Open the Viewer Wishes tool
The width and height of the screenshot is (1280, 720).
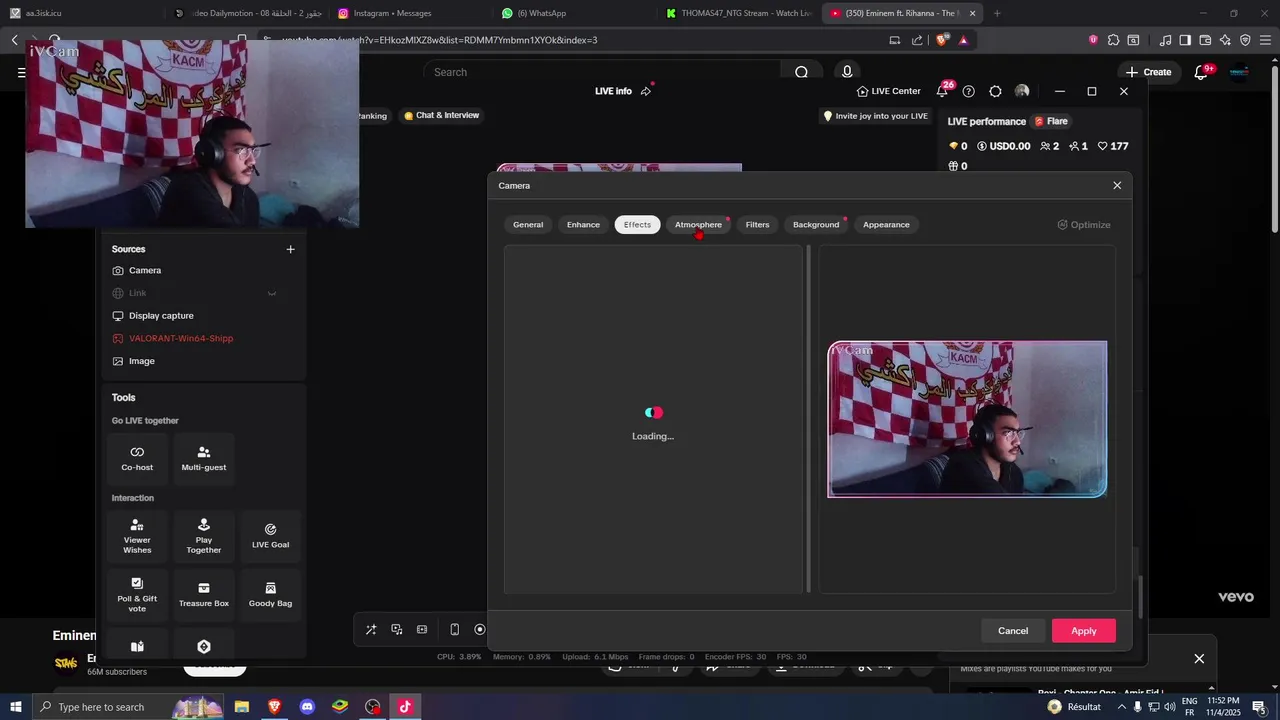point(137,536)
